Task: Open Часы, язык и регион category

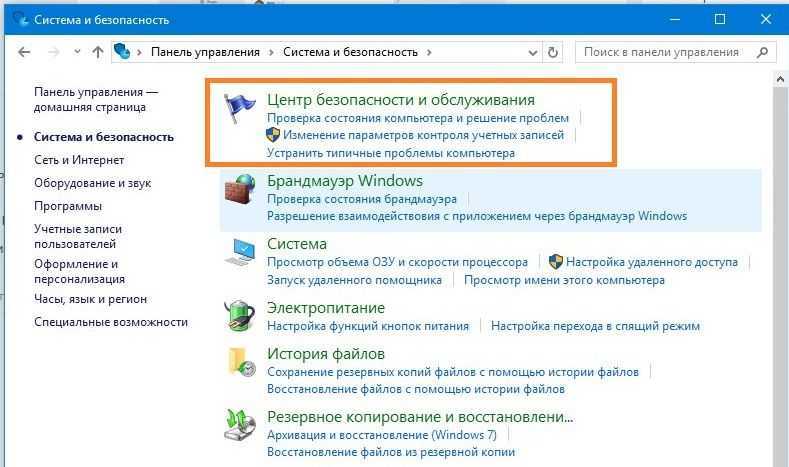Action: (91, 299)
